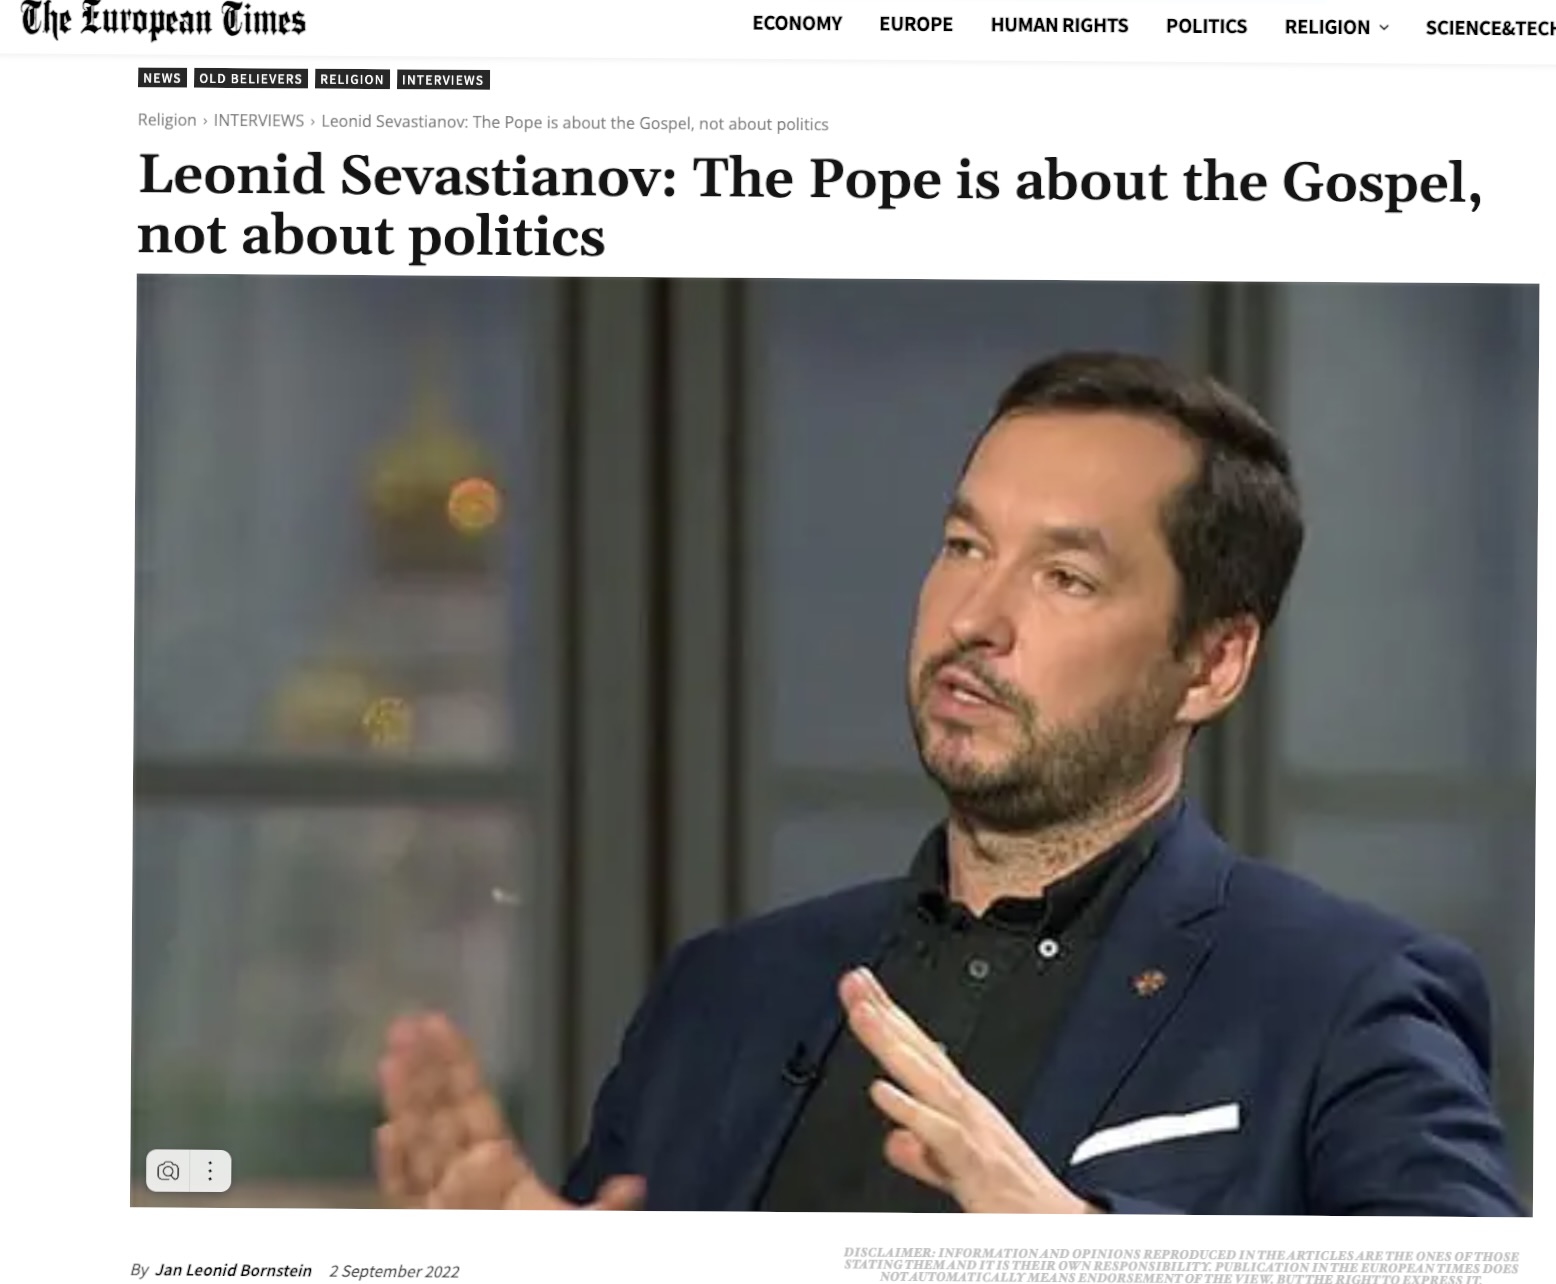Click the breadcrumb article title text
This screenshot has width=1556, height=1284.
pos(575,123)
